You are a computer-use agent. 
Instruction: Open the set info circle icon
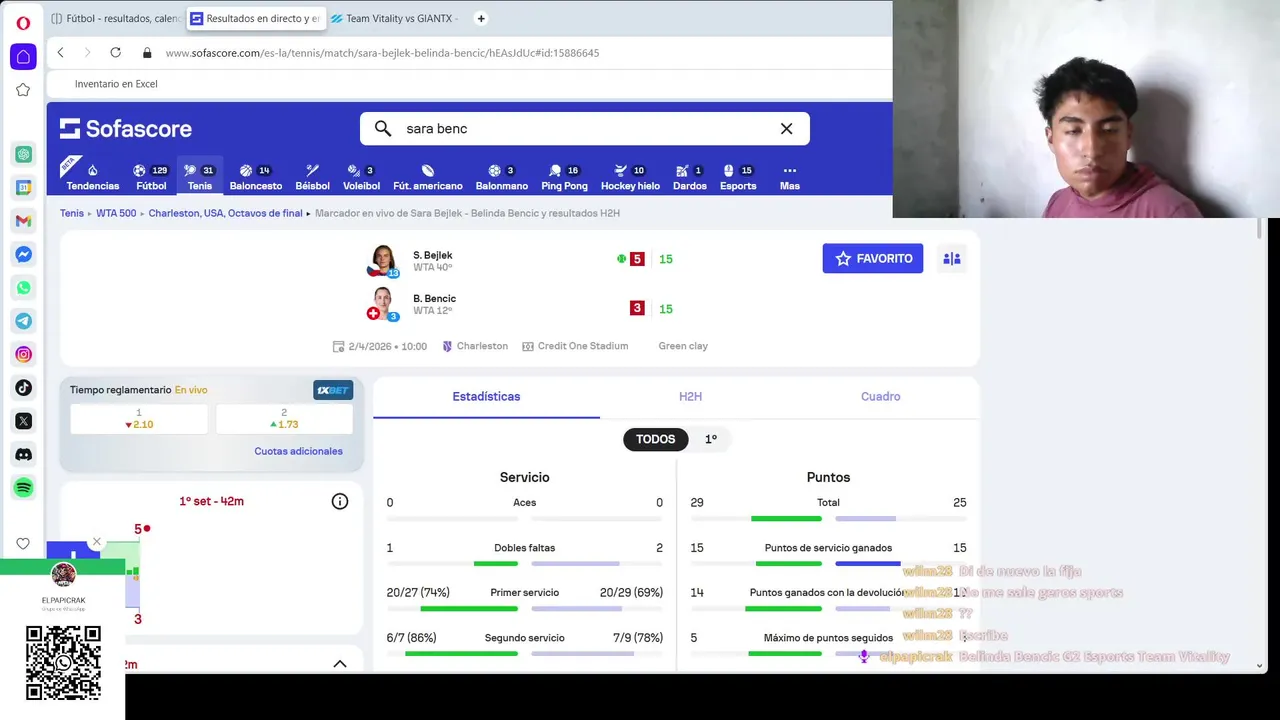340,501
